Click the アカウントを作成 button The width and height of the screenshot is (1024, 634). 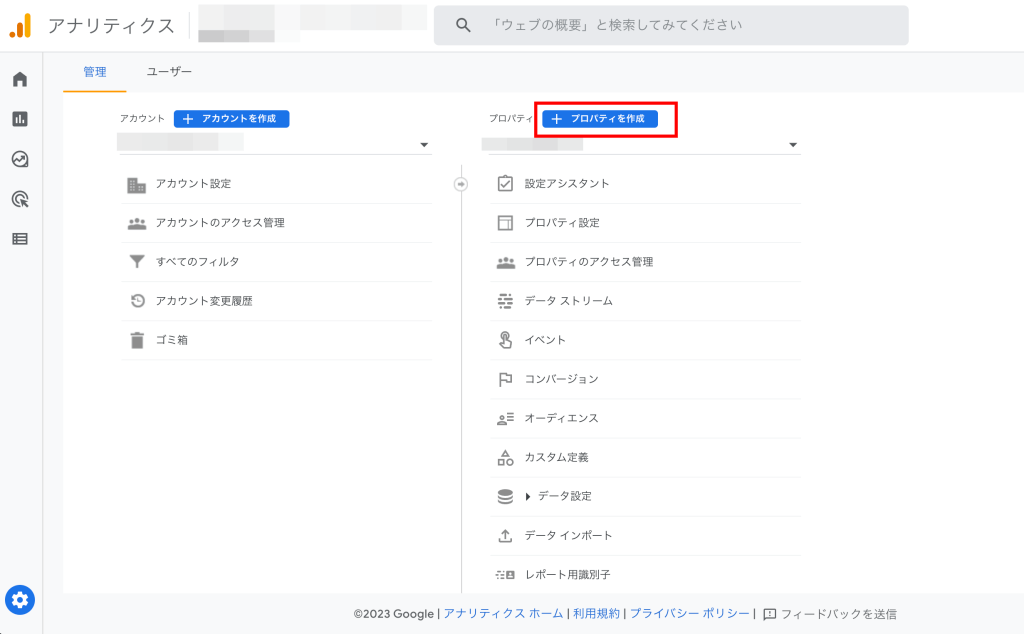click(x=231, y=119)
